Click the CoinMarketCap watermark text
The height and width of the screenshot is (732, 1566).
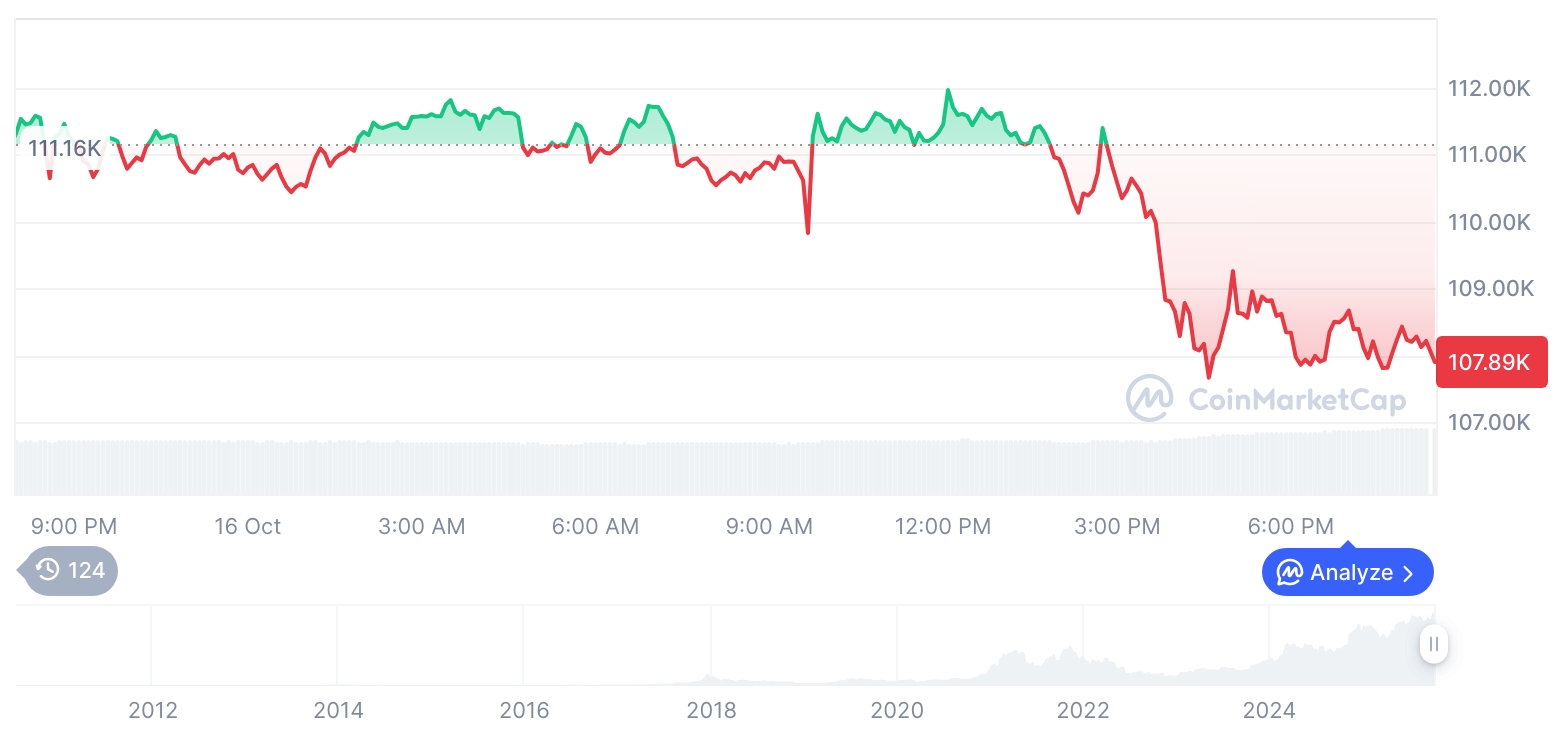pos(1296,400)
